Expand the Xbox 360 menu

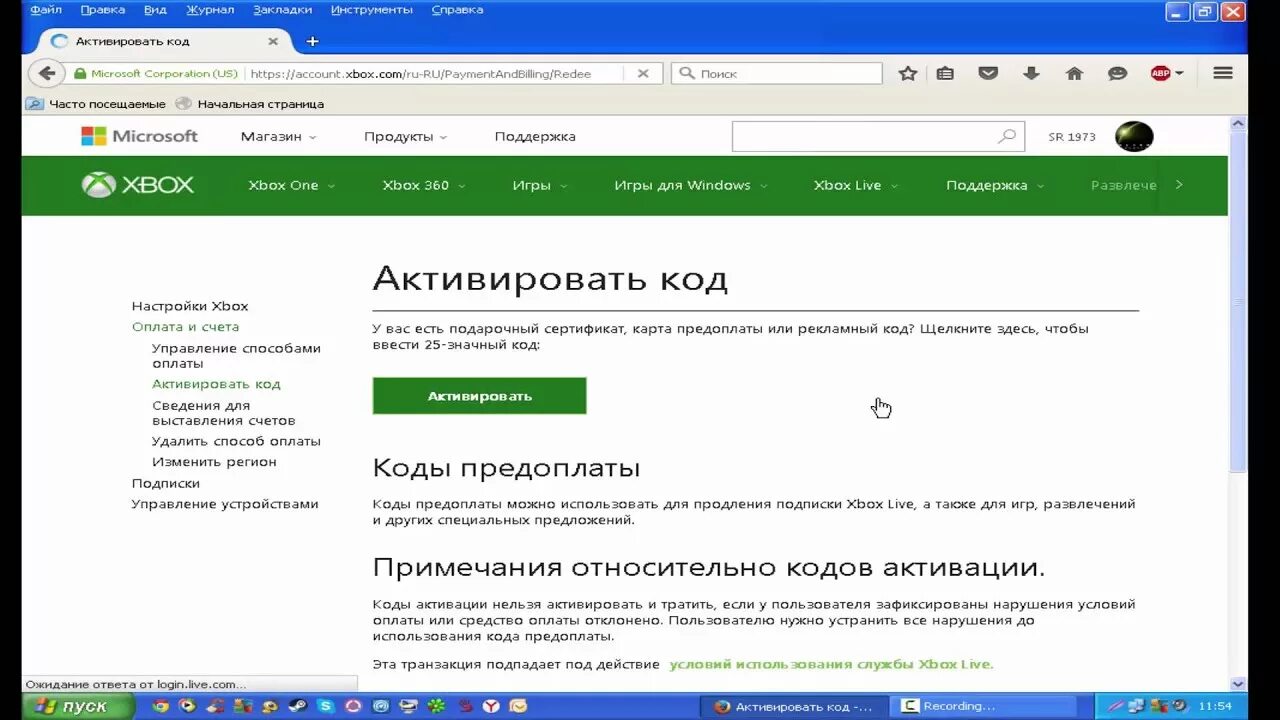click(x=424, y=185)
